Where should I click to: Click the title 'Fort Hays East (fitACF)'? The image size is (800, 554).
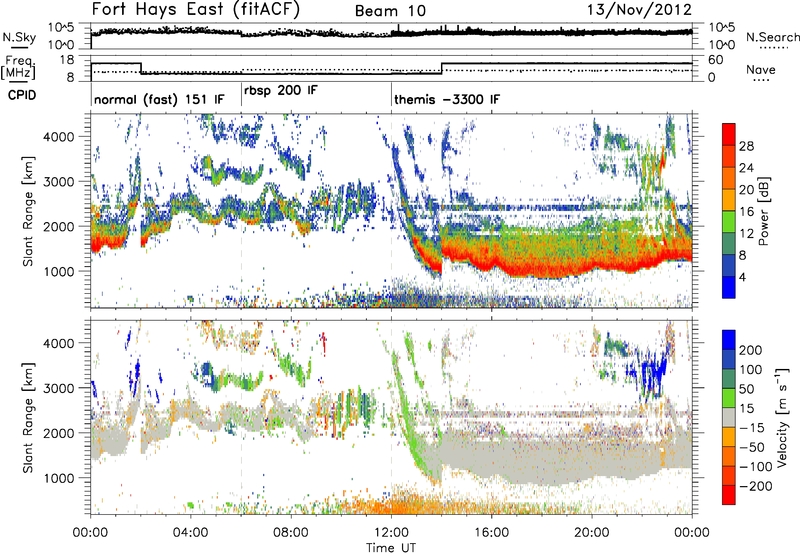[195, 10]
